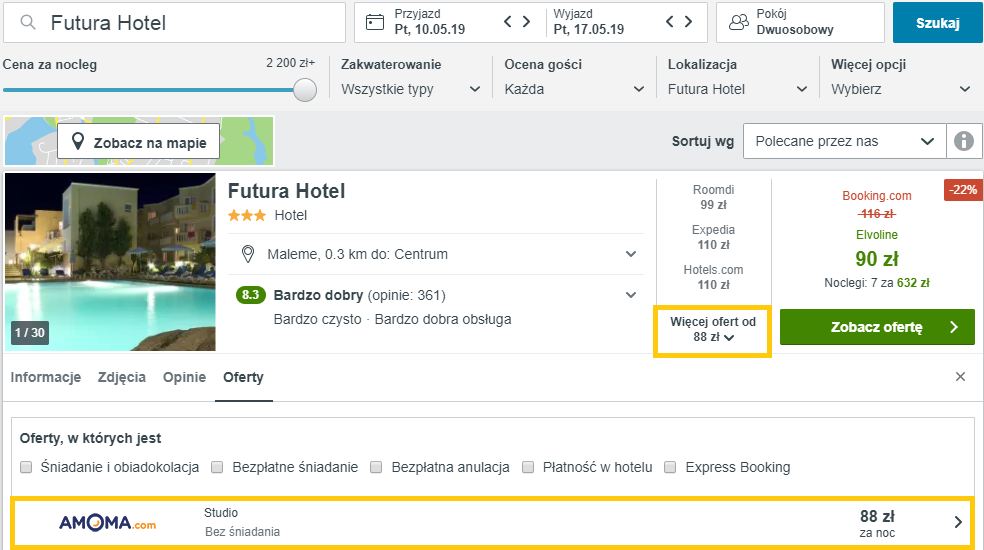Image resolution: width=984 pixels, height=550 pixels.
Task: Open Ocena gości dropdown
Action: click(574, 89)
